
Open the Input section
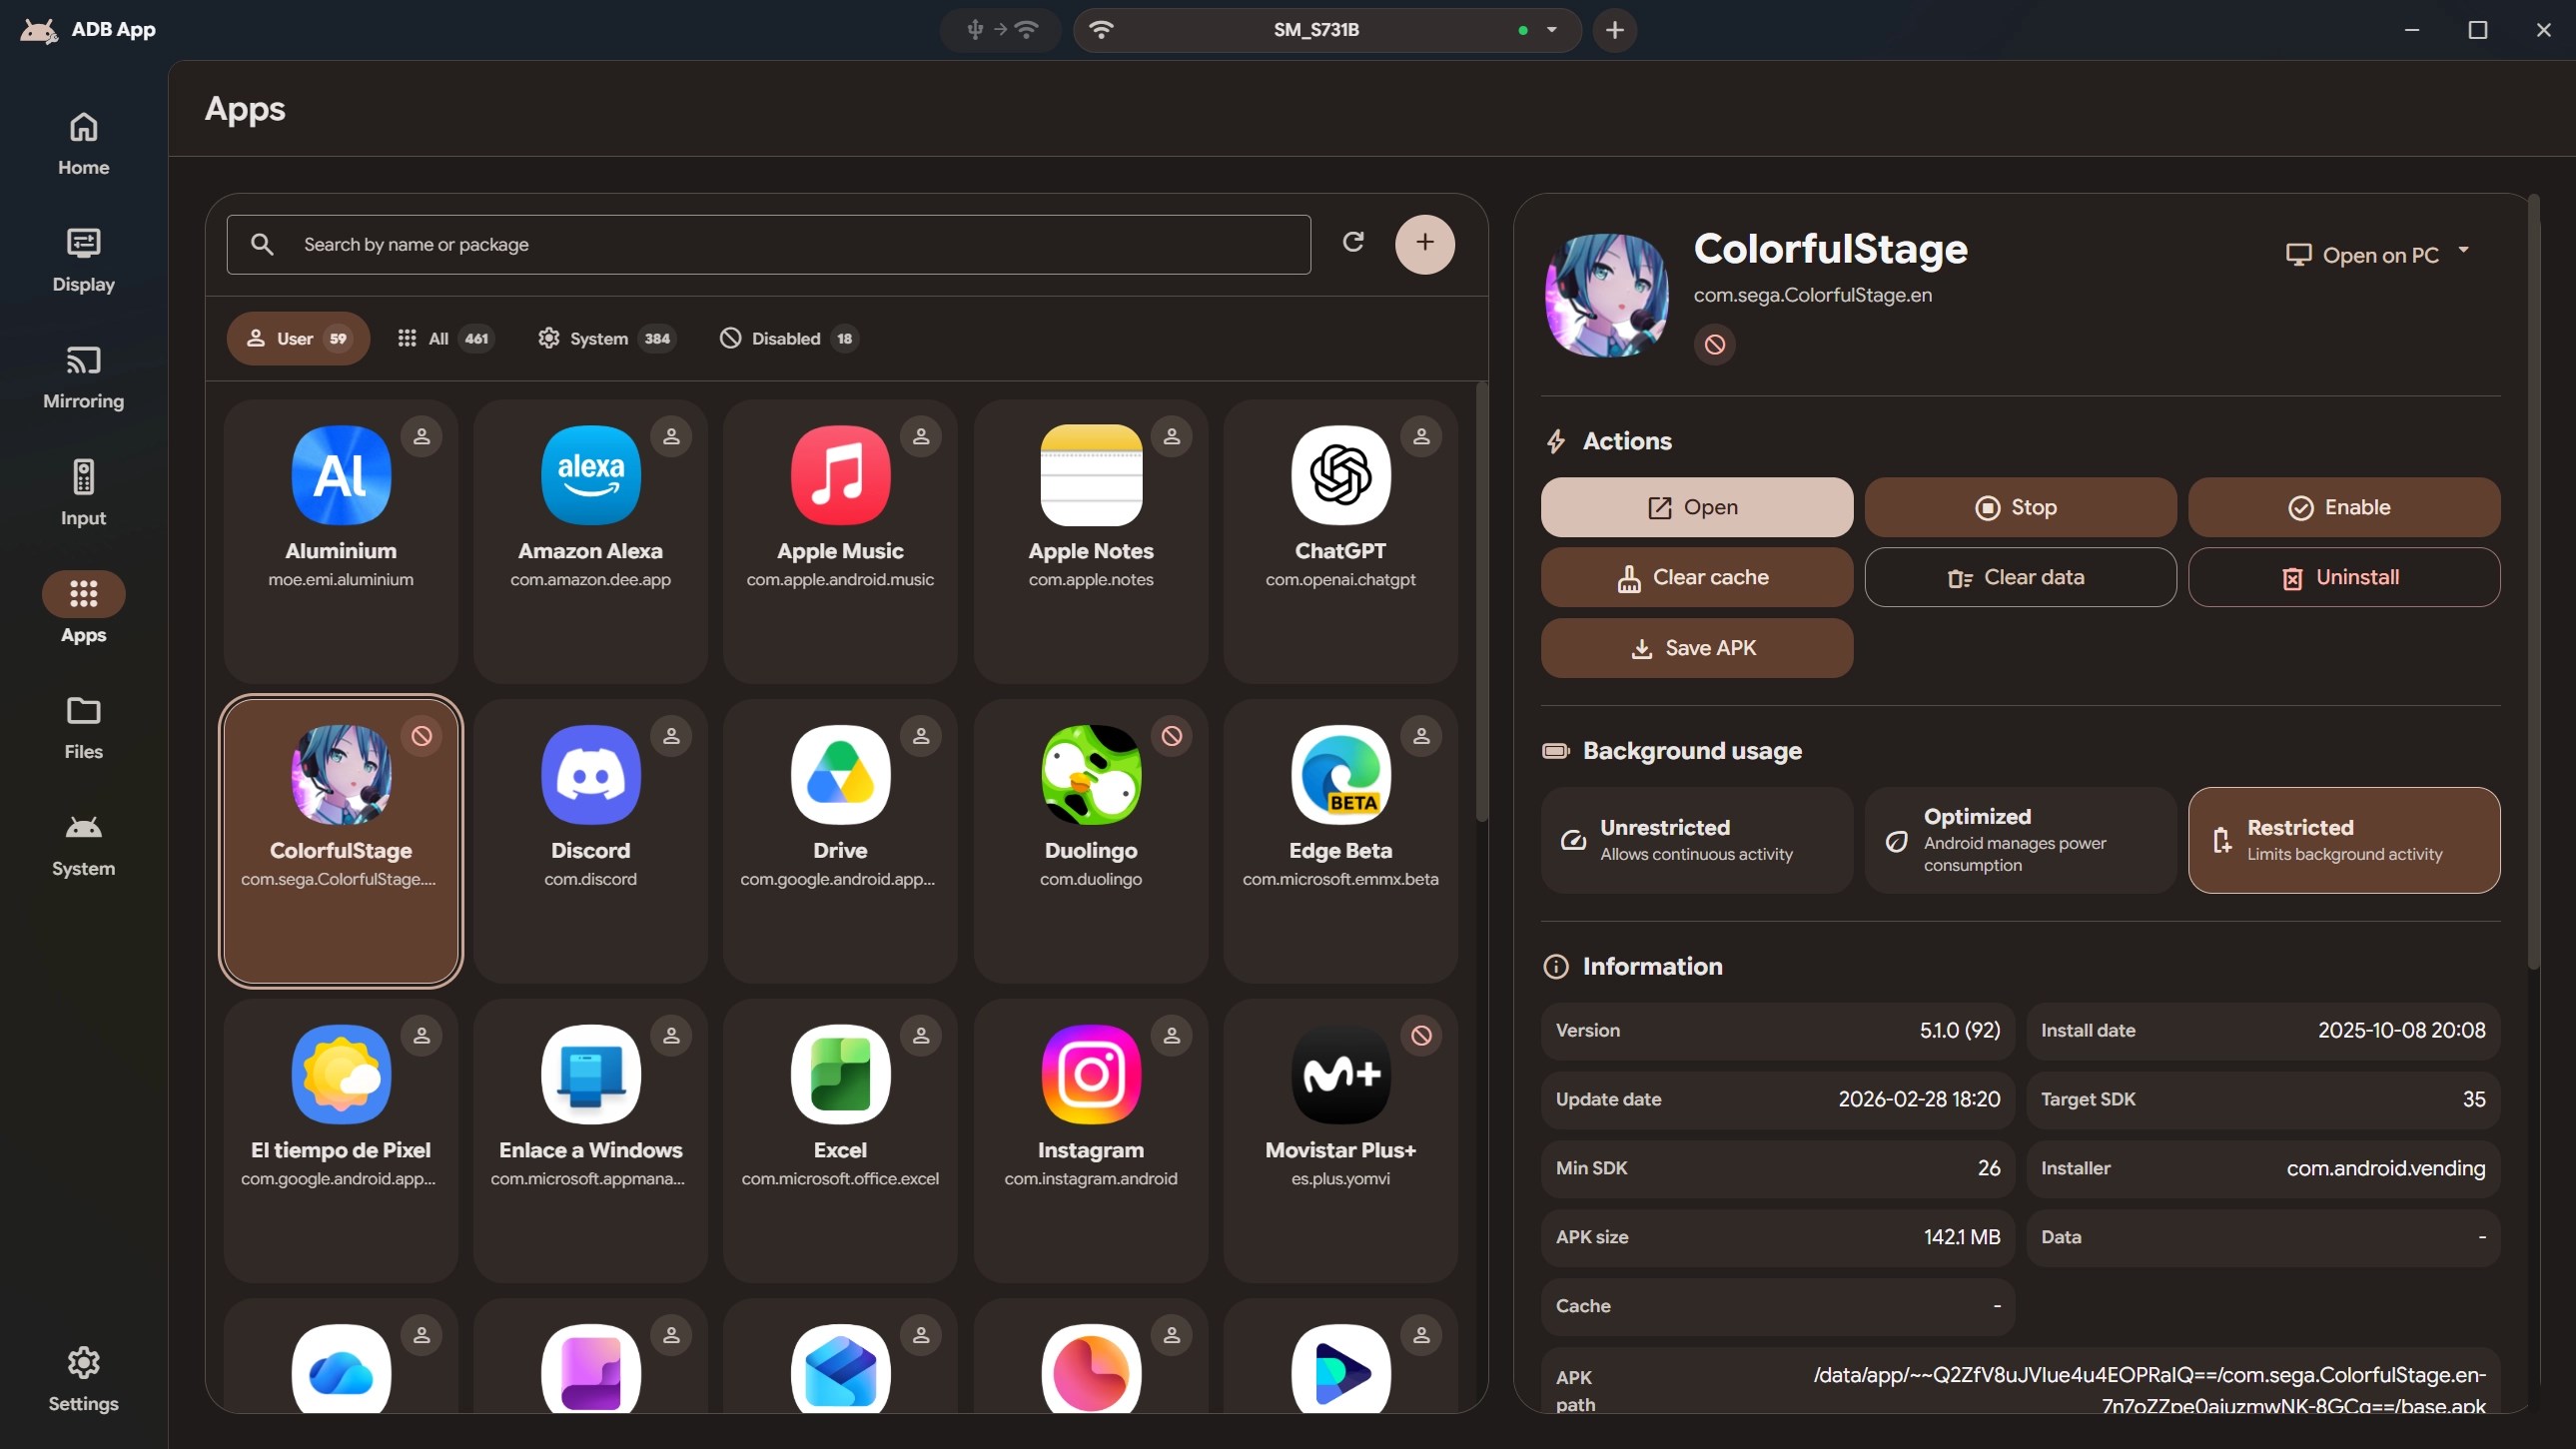83,494
